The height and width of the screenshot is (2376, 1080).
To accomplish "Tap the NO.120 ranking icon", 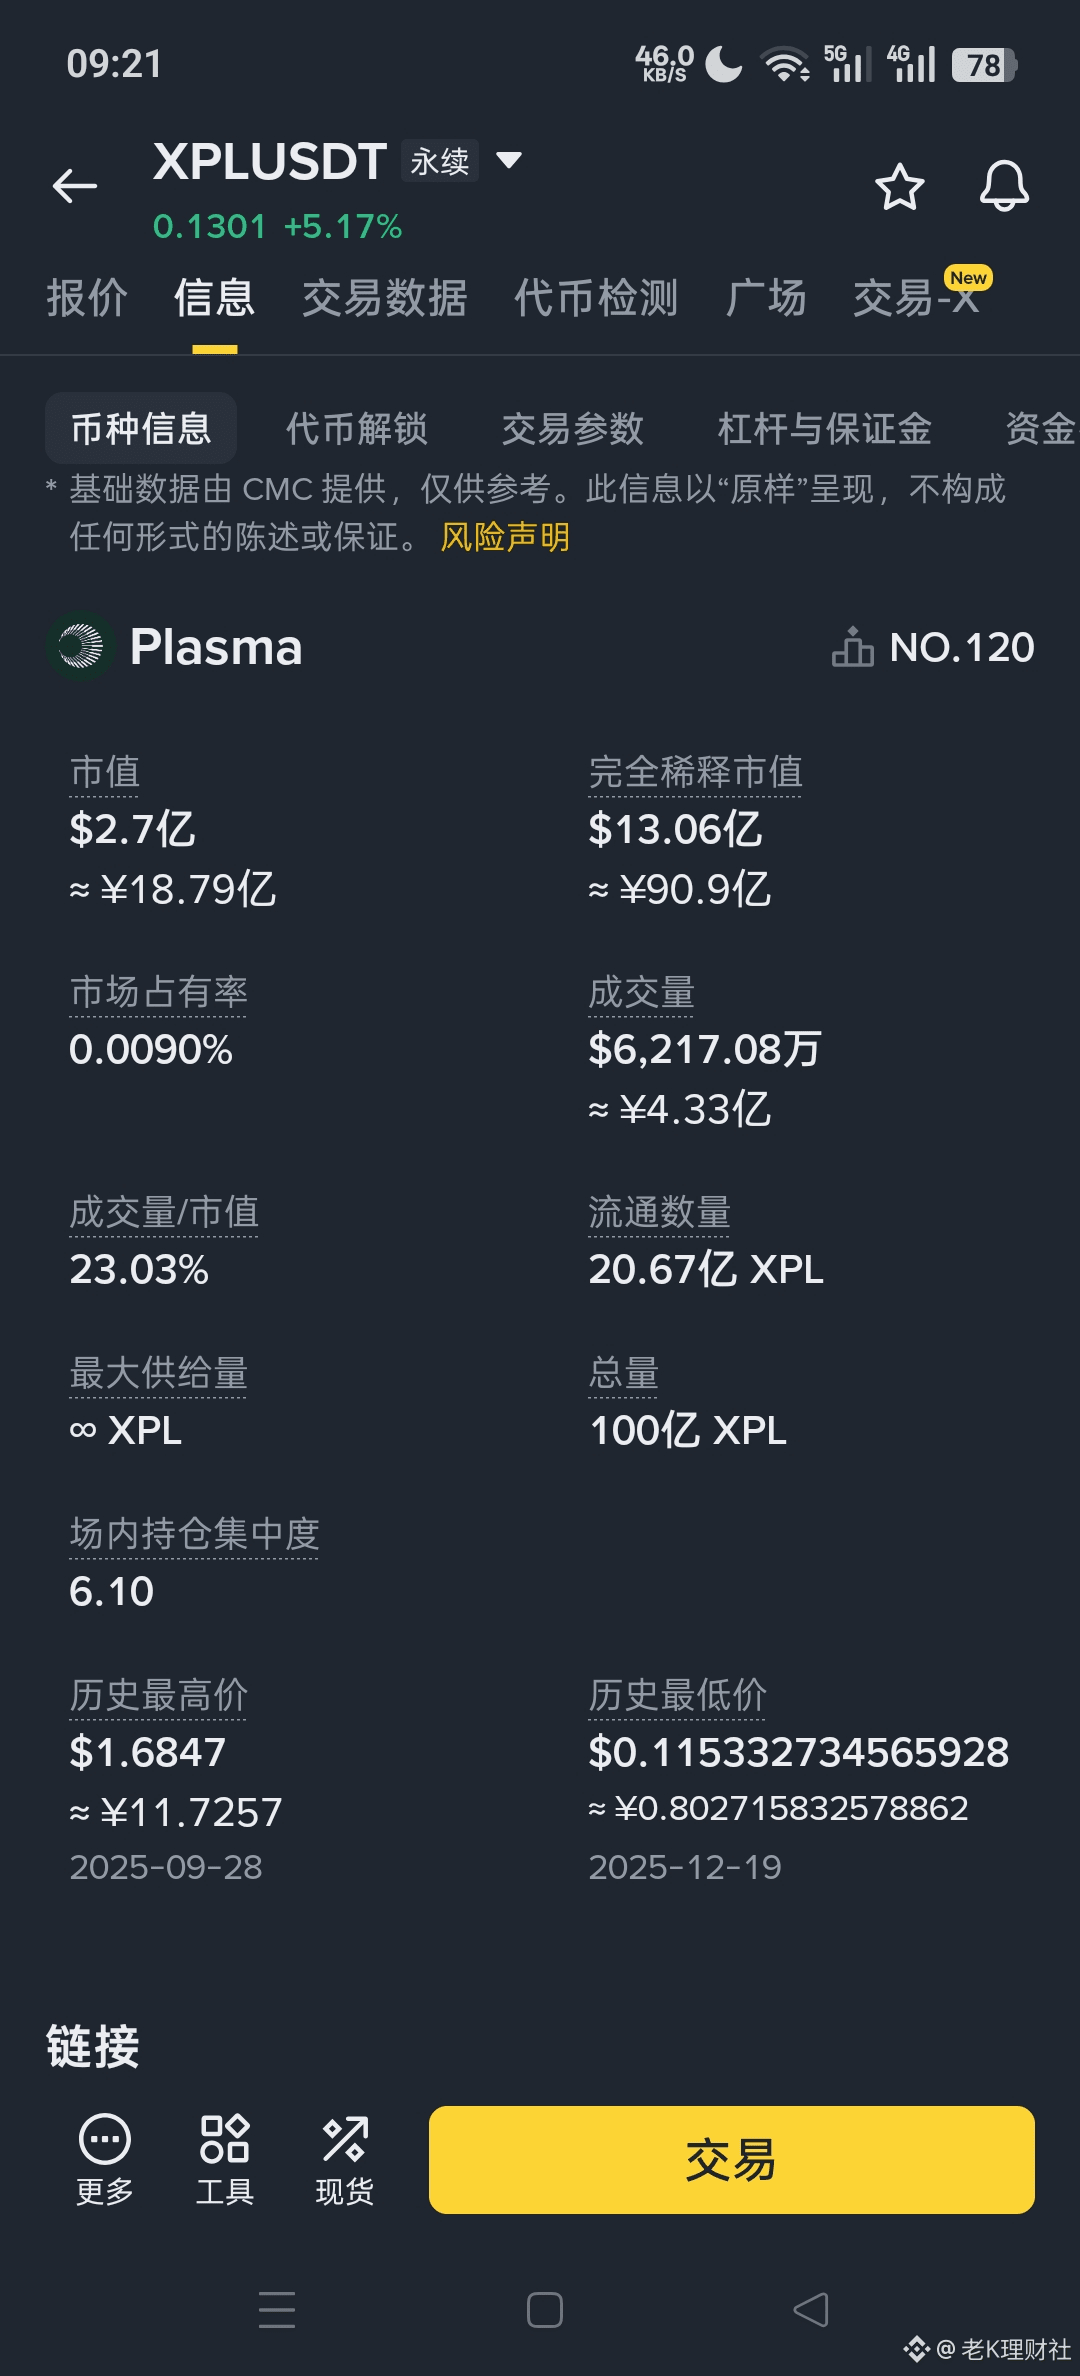I will pyautogui.click(x=853, y=647).
